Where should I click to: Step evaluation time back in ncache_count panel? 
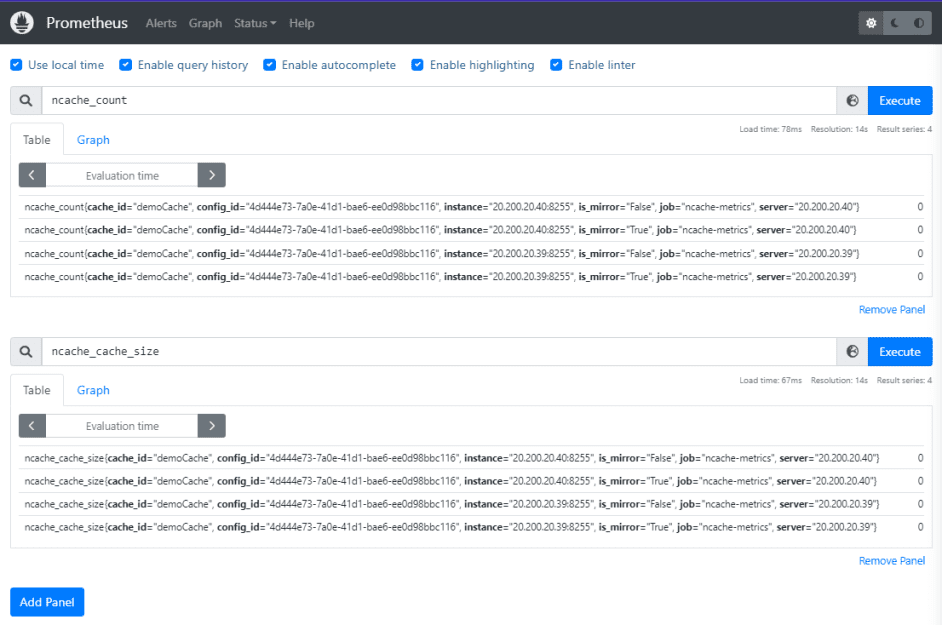(x=32, y=175)
